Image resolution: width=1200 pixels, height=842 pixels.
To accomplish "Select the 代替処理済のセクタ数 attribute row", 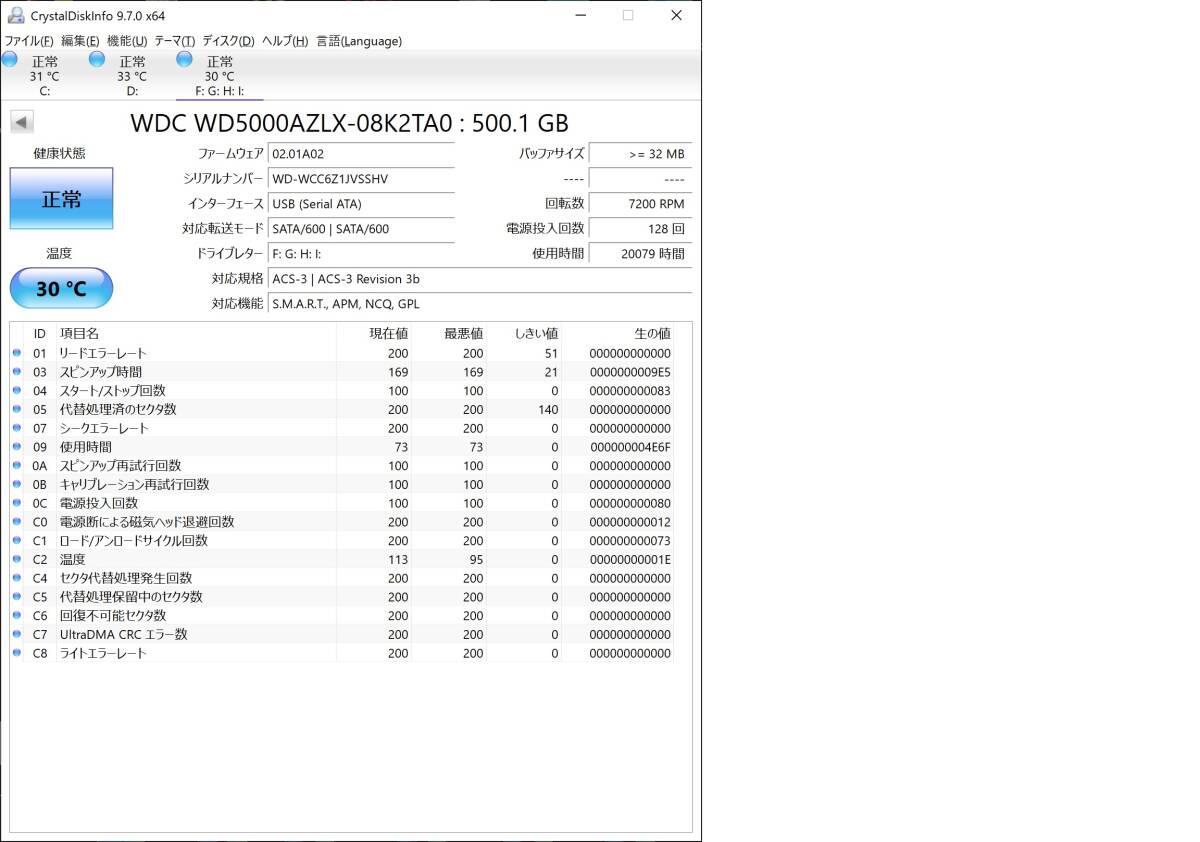I will pos(342,409).
